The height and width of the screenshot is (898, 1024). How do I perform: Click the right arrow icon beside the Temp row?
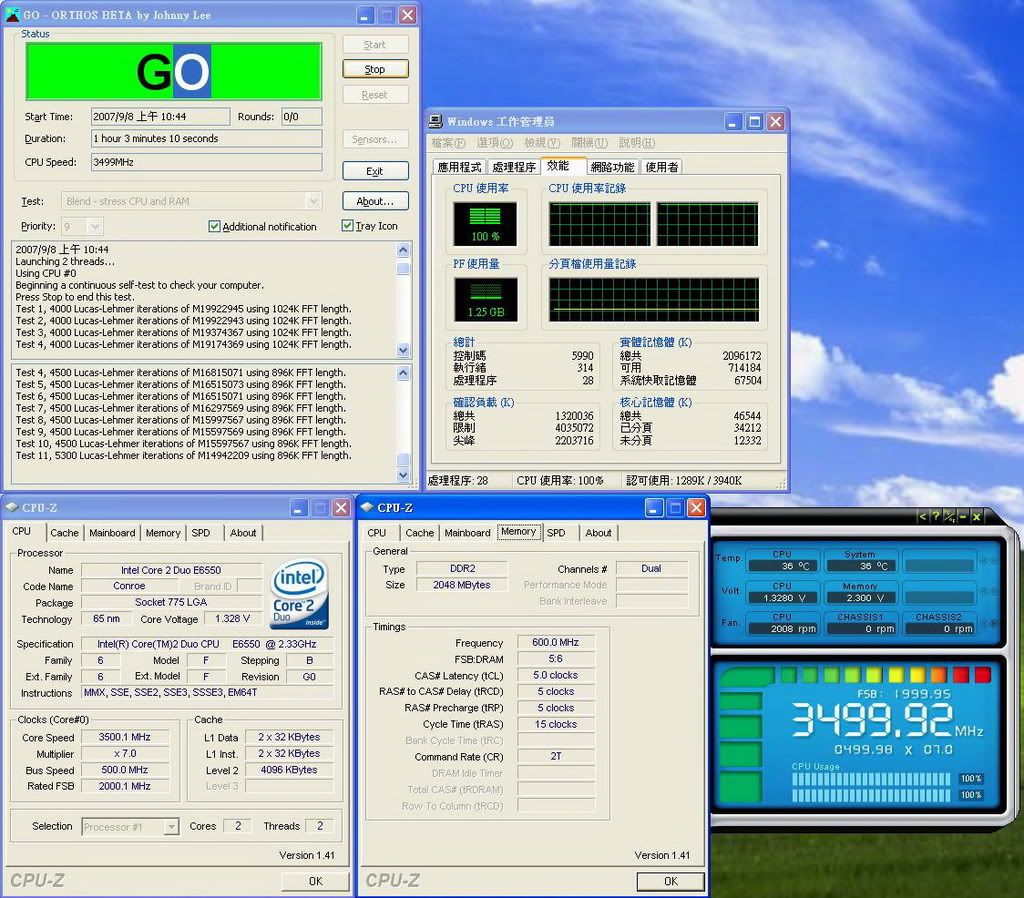pos(993,559)
